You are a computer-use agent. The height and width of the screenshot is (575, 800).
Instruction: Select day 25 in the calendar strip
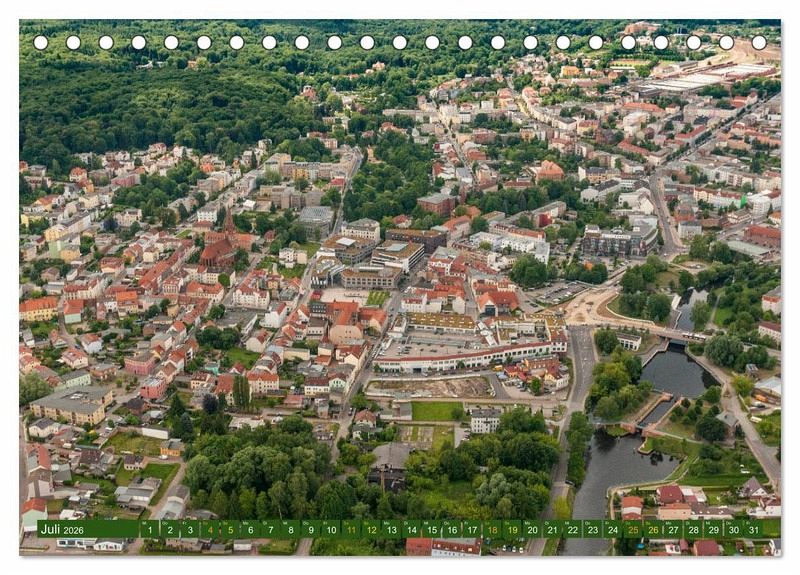pyautogui.click(x=633, y=529)
